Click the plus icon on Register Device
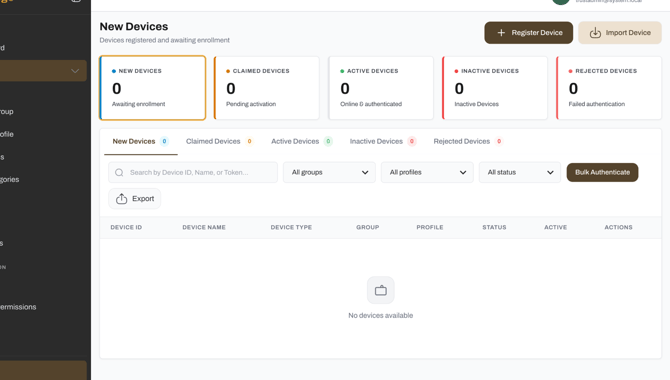670x380 pixels. coord(501,32)
